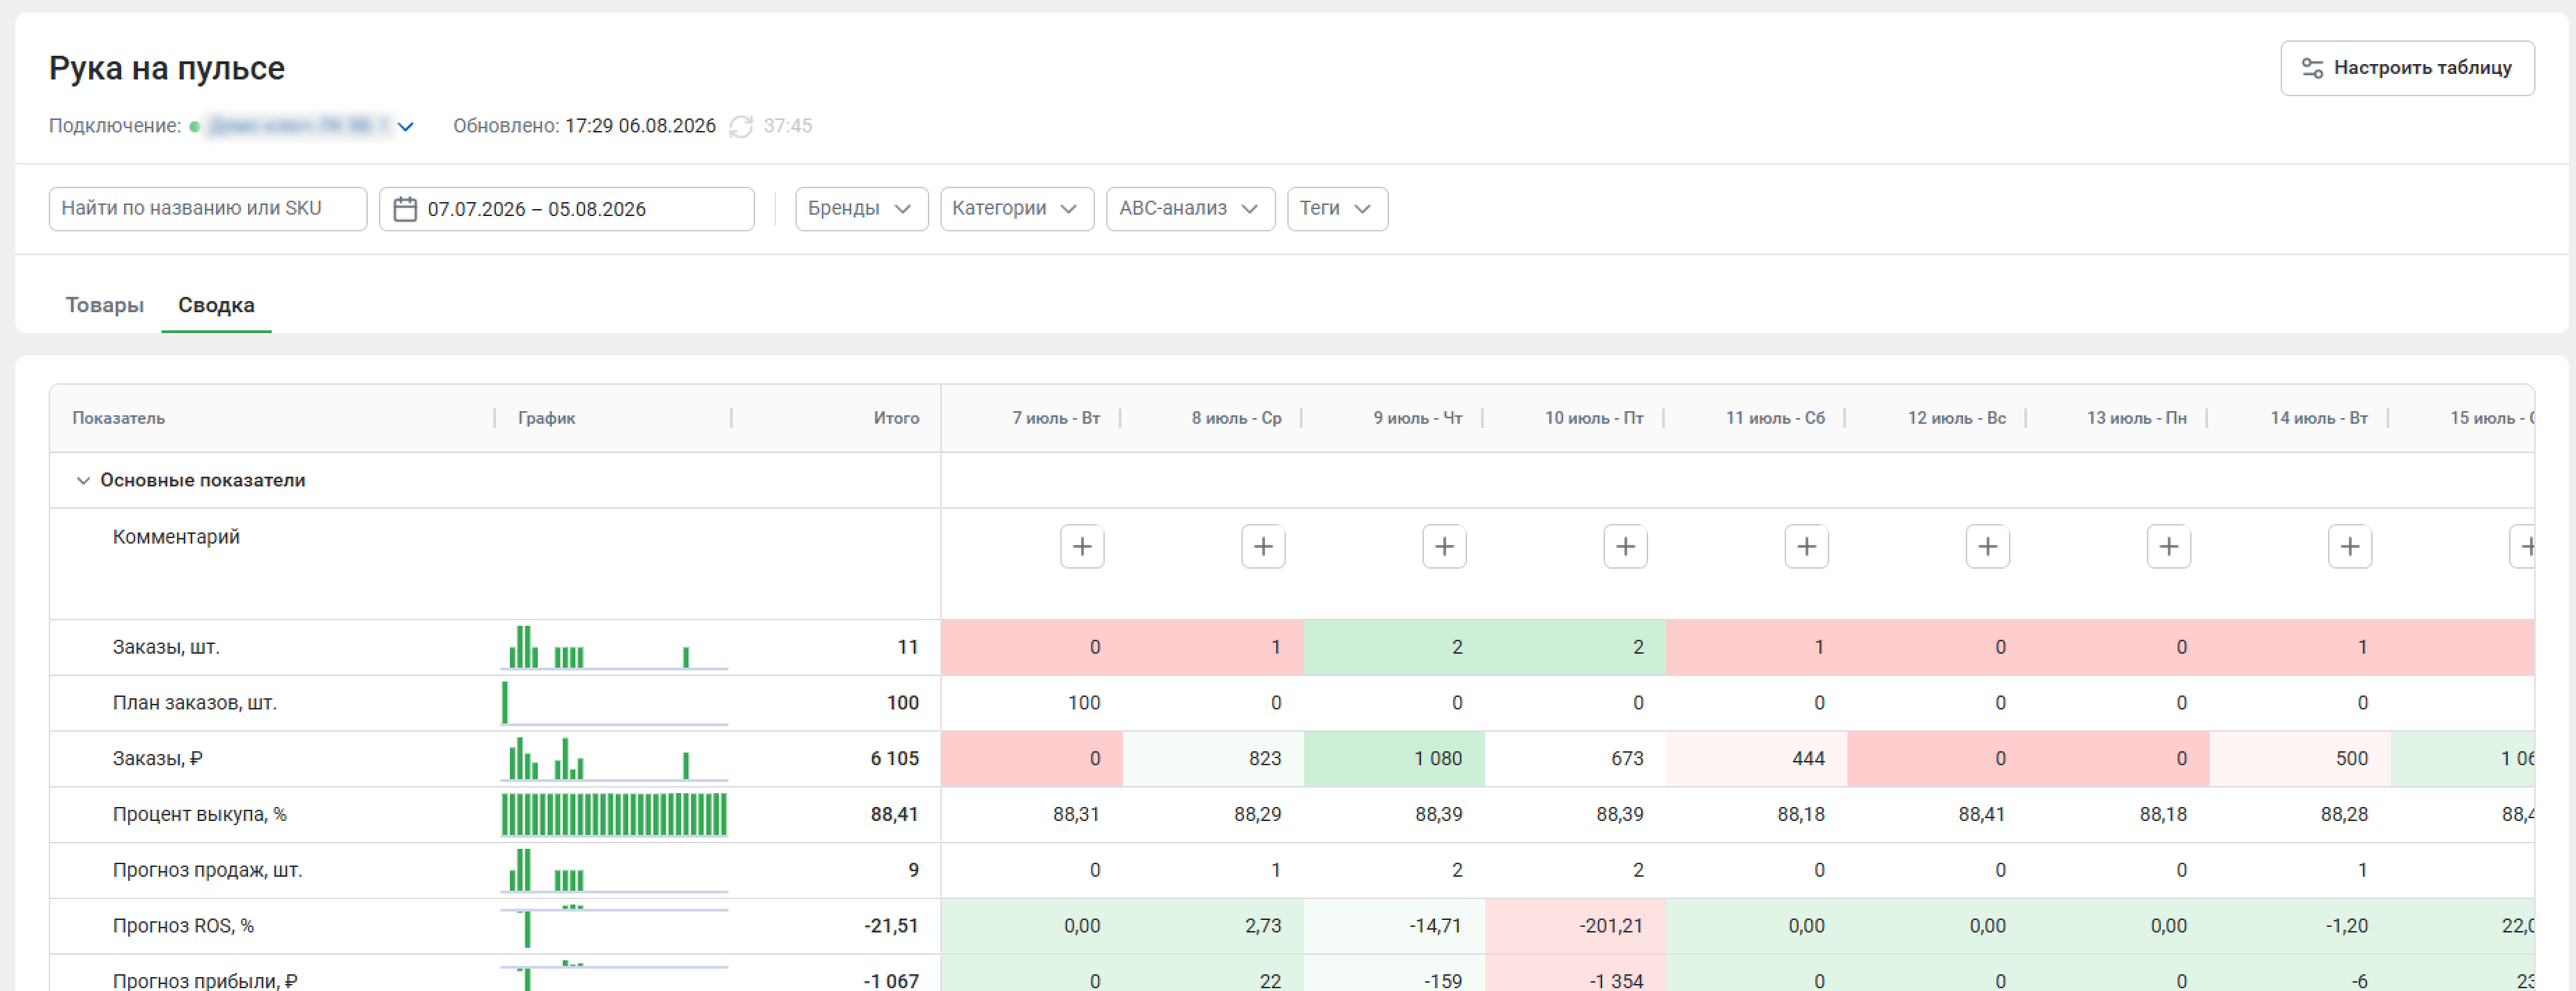The image size is (2576, 991).
Task: Add comment for 14 июль column
Action: [2349, 546]
